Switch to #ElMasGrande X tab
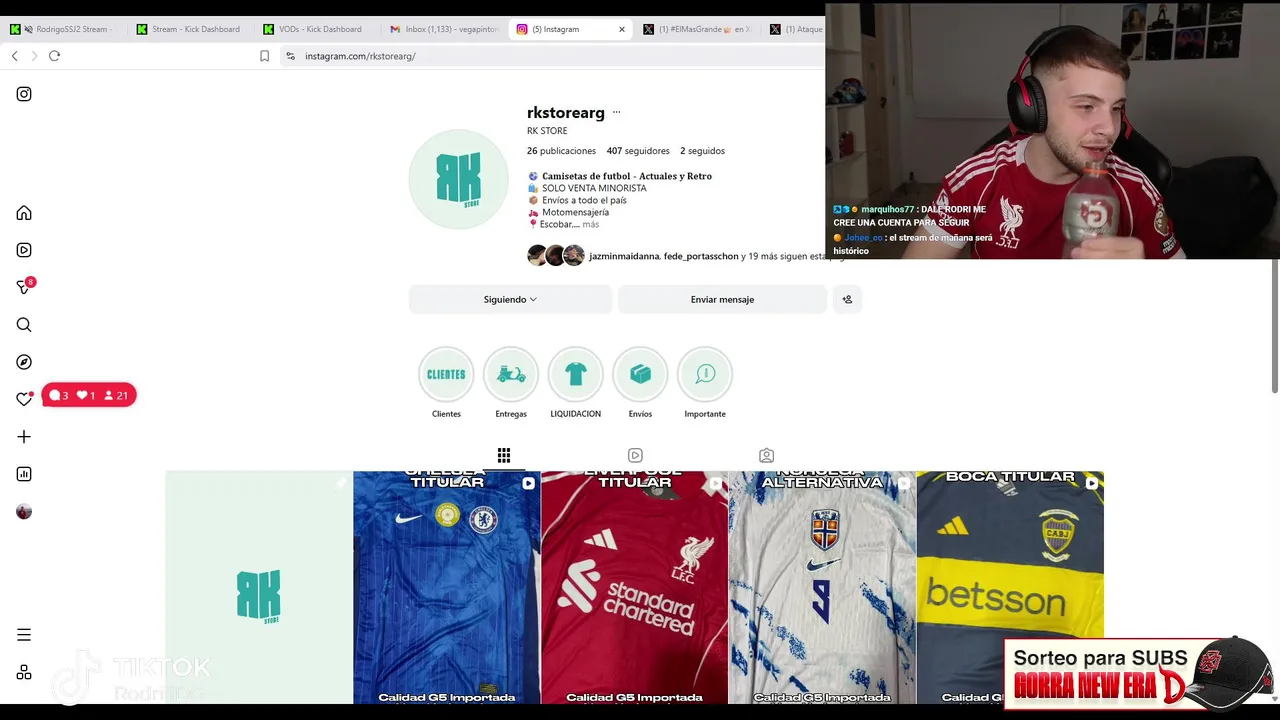This screenshot has width=1280, height=720. pos(697,29)
